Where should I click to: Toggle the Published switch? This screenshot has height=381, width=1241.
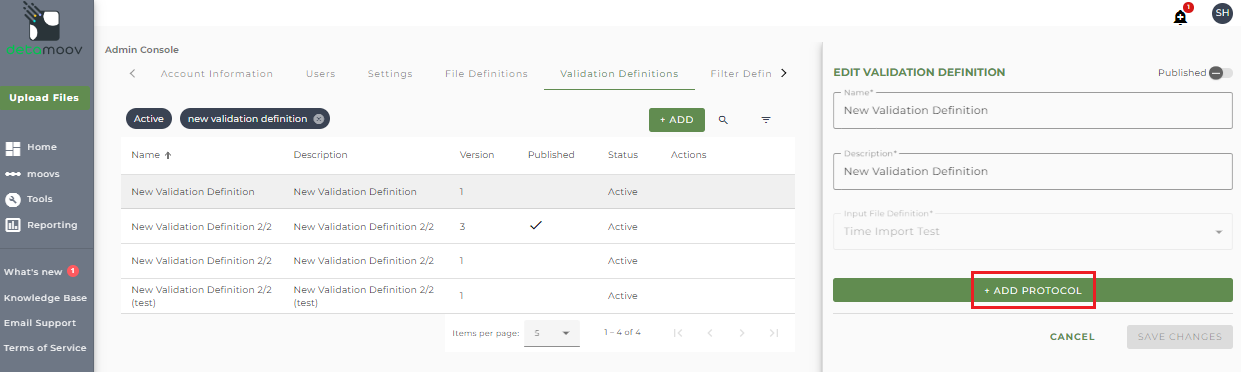click(x=1220, y=73)
